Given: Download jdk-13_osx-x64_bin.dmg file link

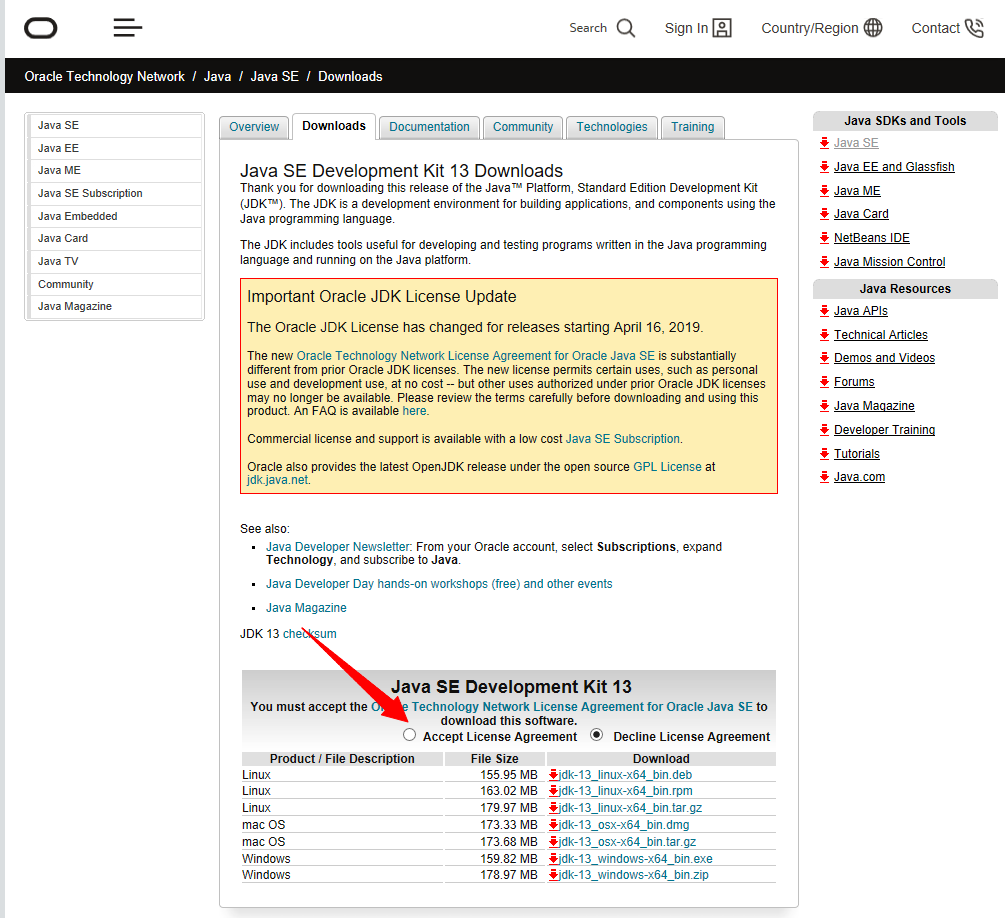Looking at the screenshot, I should click(624, 824).
